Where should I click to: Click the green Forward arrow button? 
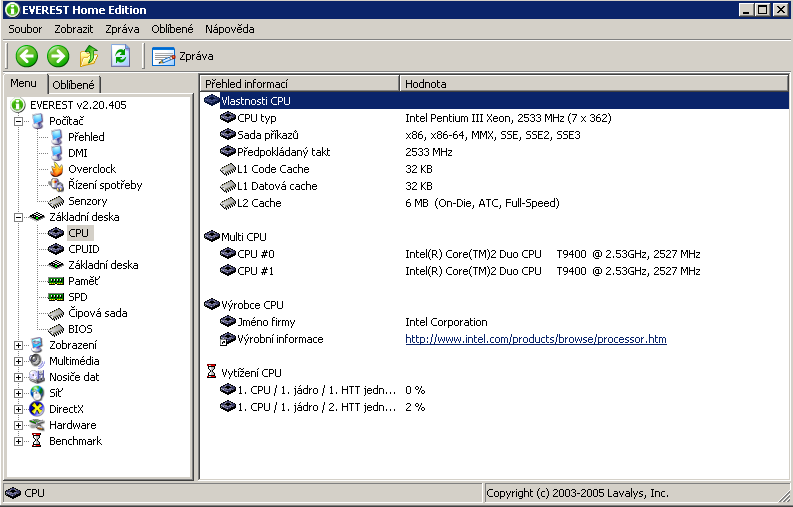(x=58, y=56)
